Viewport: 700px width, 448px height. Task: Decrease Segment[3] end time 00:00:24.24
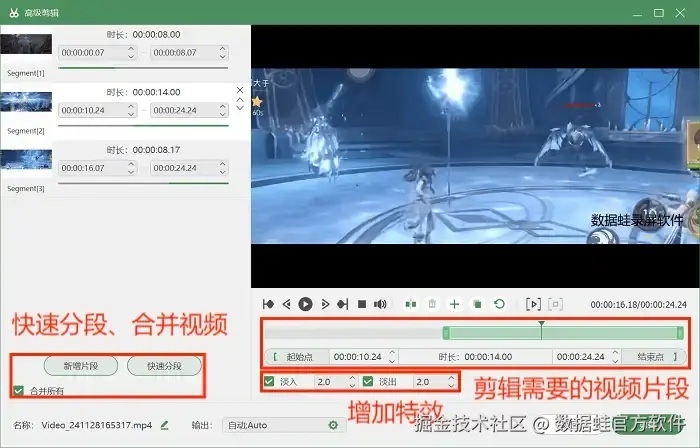(223, 172)
